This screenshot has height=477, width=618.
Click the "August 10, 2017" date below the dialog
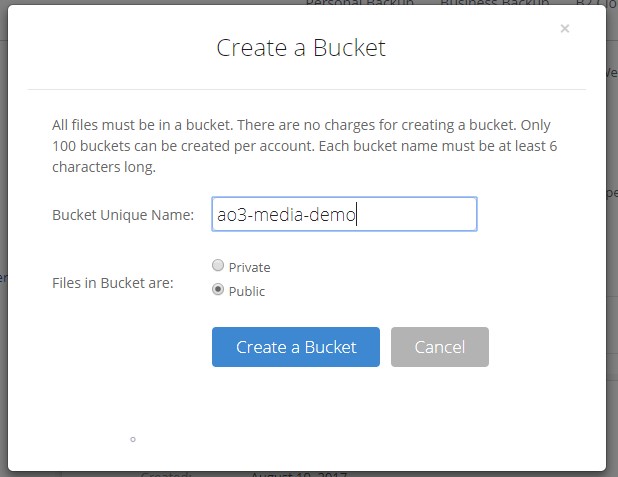297,474
